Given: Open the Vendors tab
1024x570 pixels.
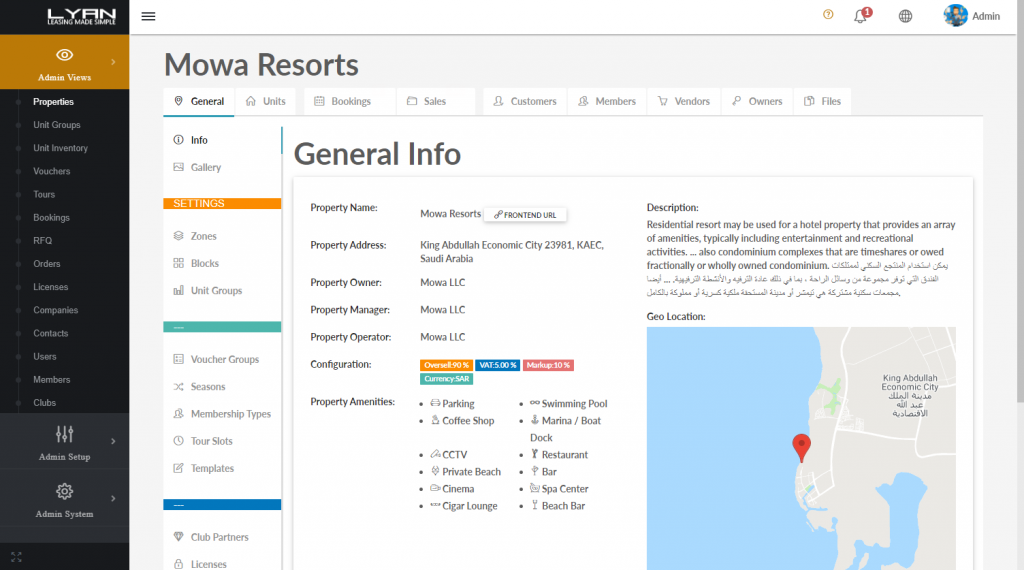Looking at the screenshot, I should pyautogui.click(x=683, y=101).
